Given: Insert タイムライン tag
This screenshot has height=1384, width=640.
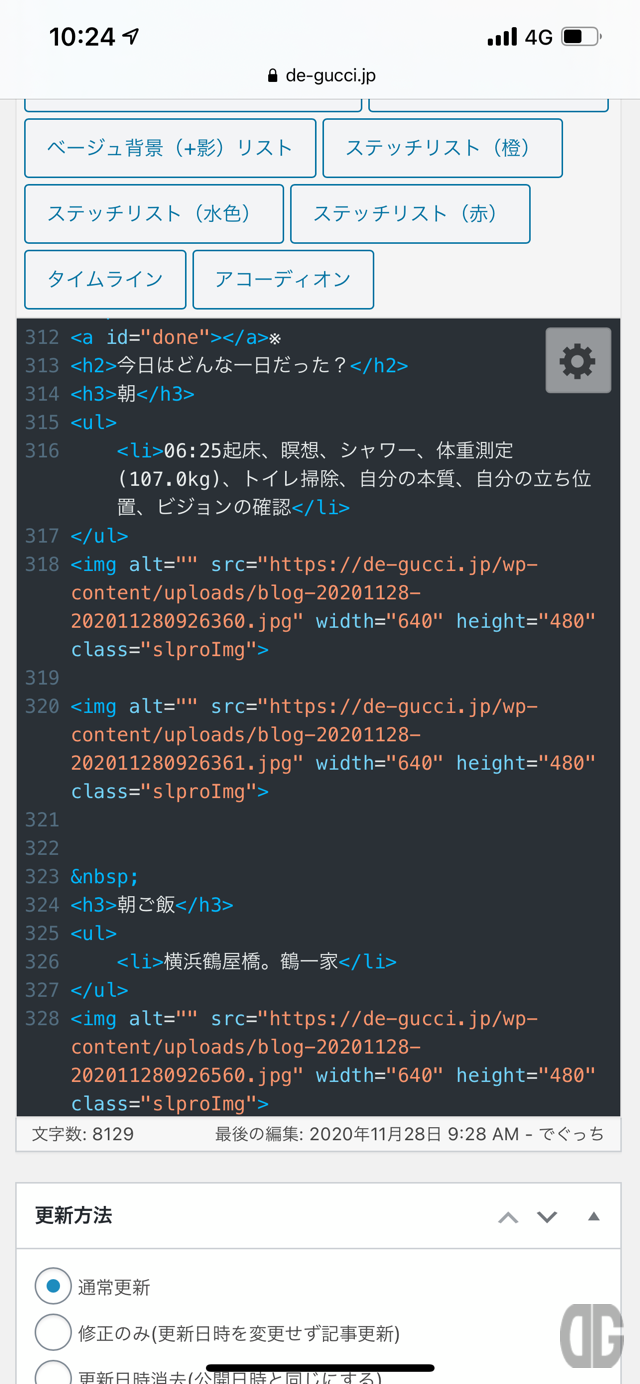Looking at the screenshot, I should point(105,279).
